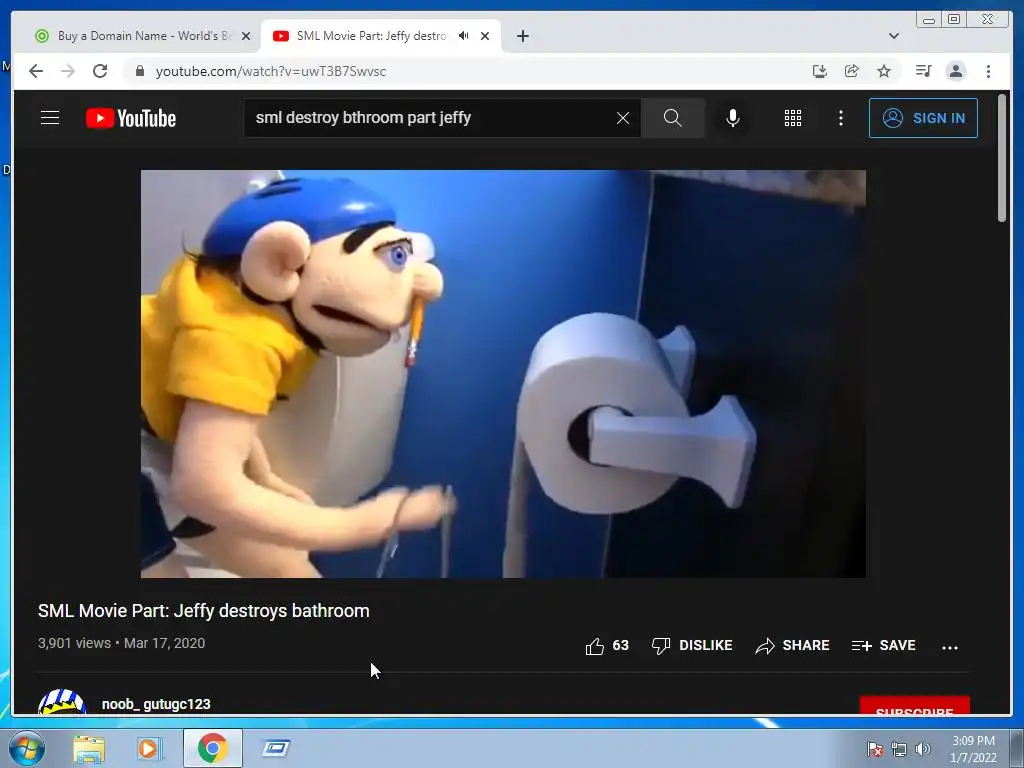The width and height of the screenshot is (1024, 768).
Task: View site info lock icon
Action: point(139,71)
